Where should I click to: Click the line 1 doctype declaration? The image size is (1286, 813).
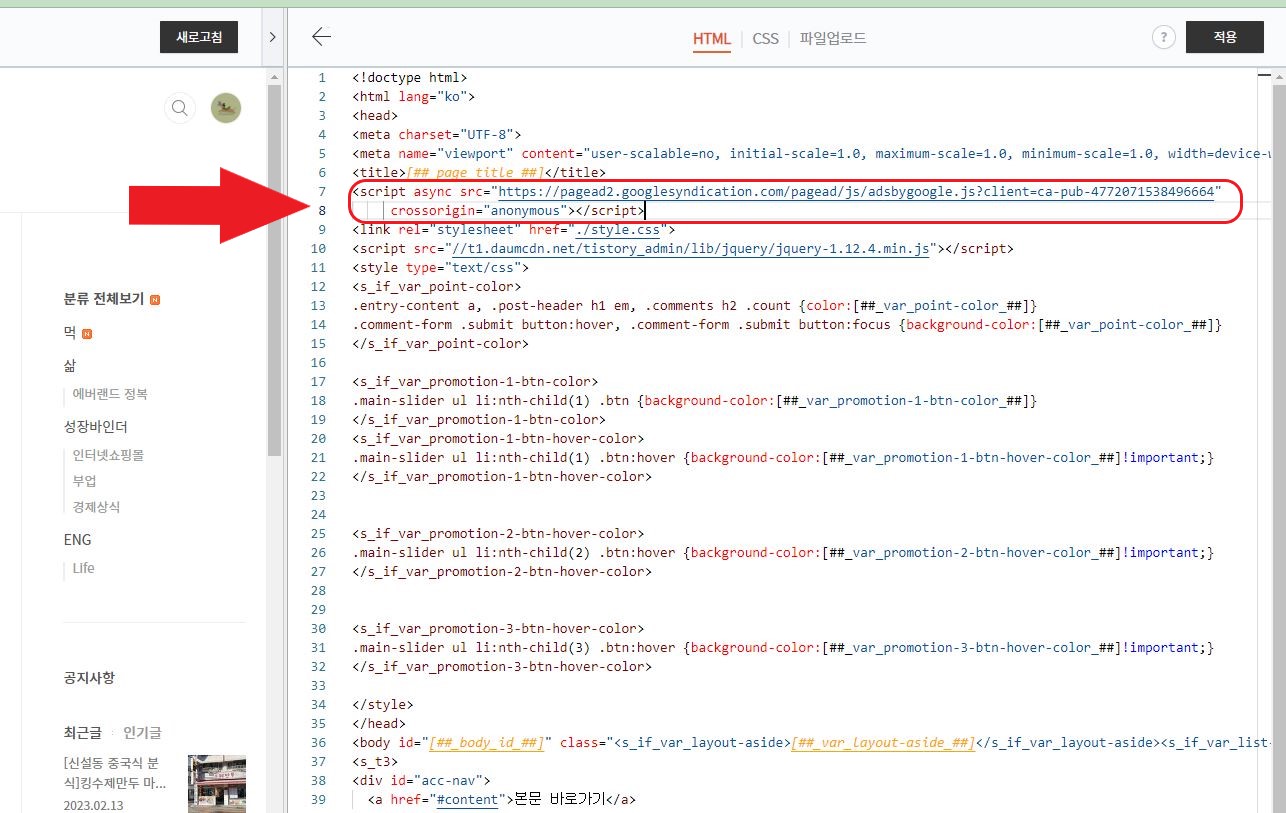pos(410,77)
